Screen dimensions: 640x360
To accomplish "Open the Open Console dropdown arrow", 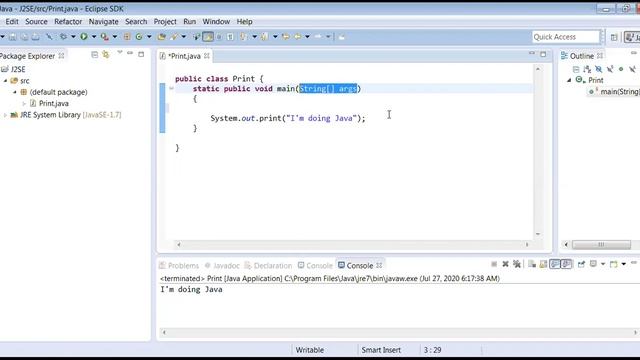I will tap(624, 264).
